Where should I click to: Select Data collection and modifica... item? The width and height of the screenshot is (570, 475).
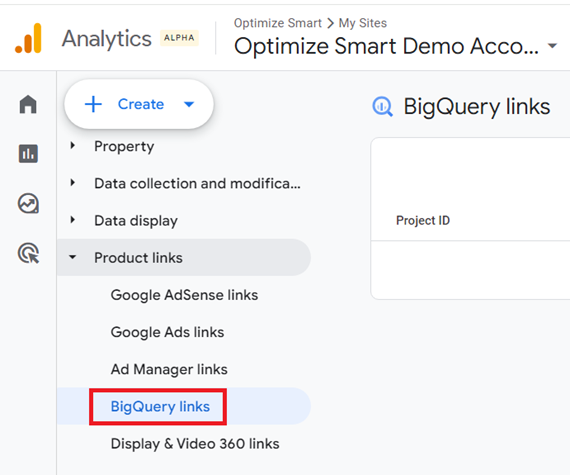coord(197,184)
